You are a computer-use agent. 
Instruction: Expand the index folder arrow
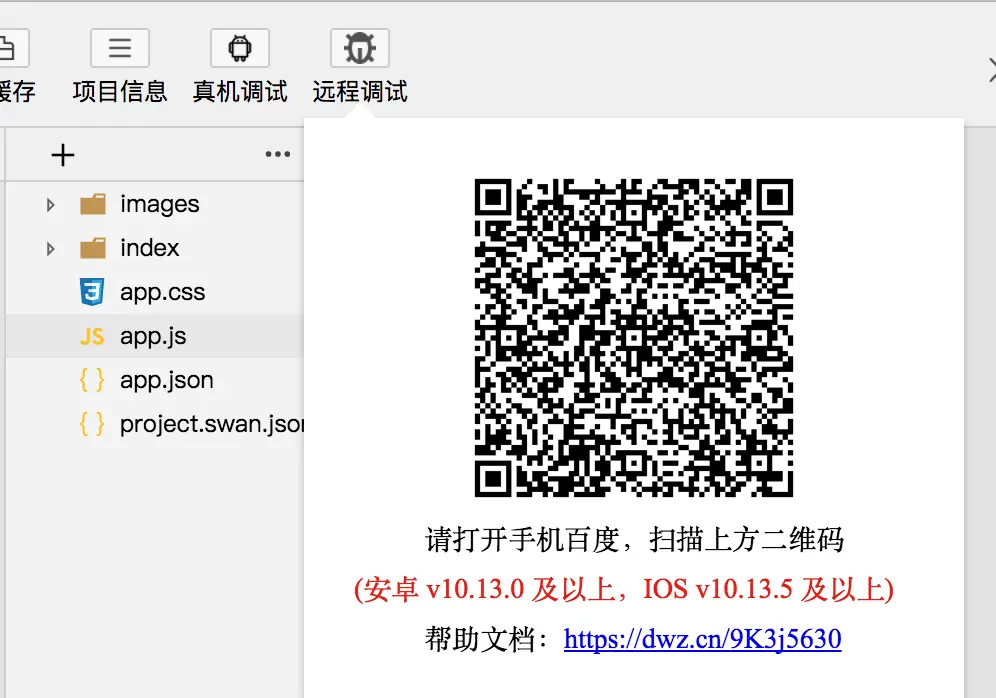click(x=51, y=248)
